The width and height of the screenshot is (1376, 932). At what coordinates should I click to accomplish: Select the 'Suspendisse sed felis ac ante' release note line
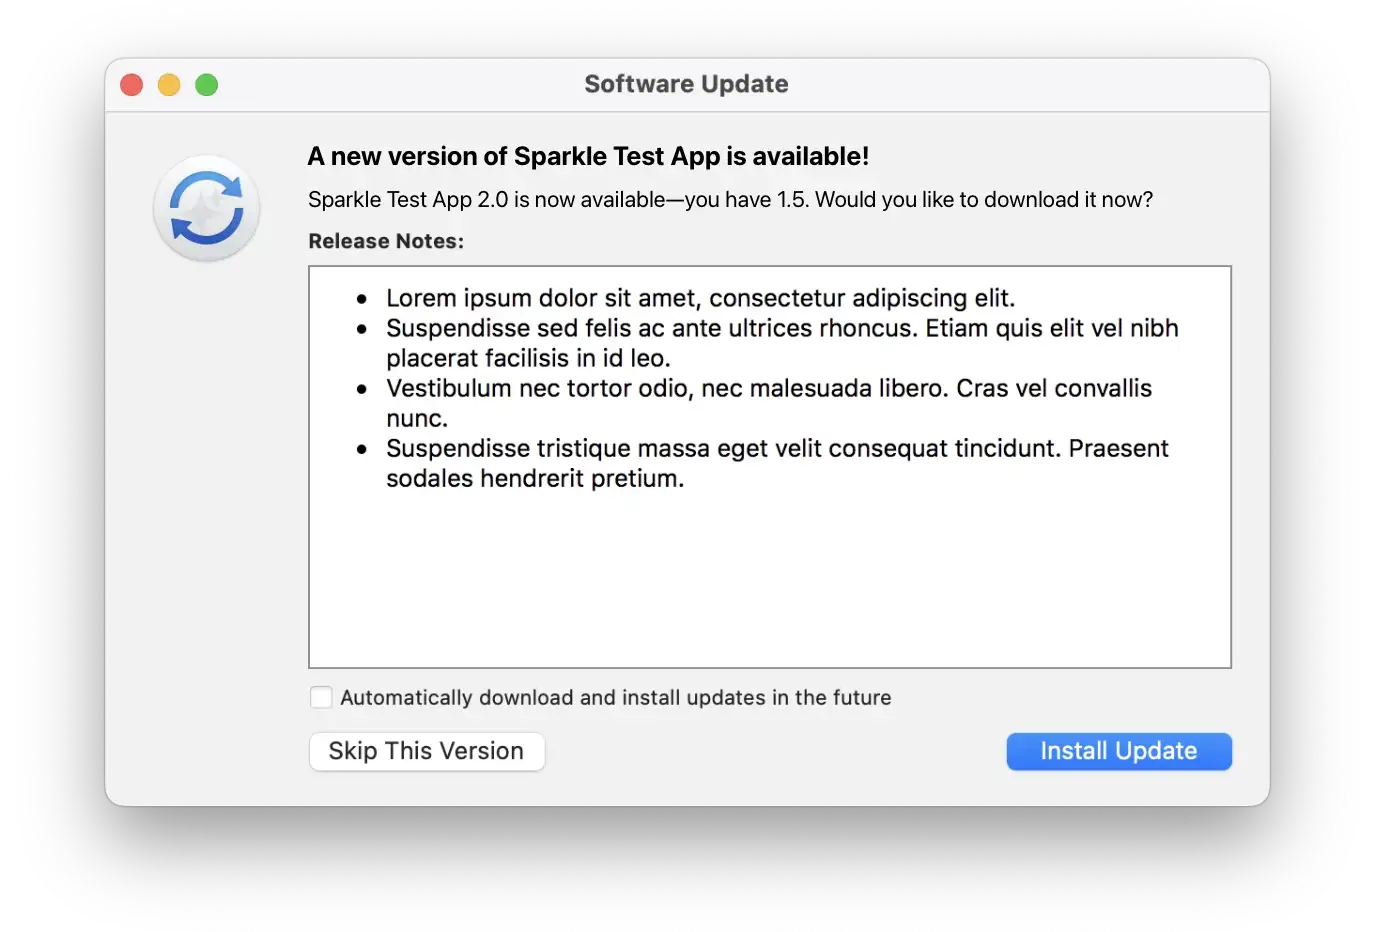[x=782, y=328]
